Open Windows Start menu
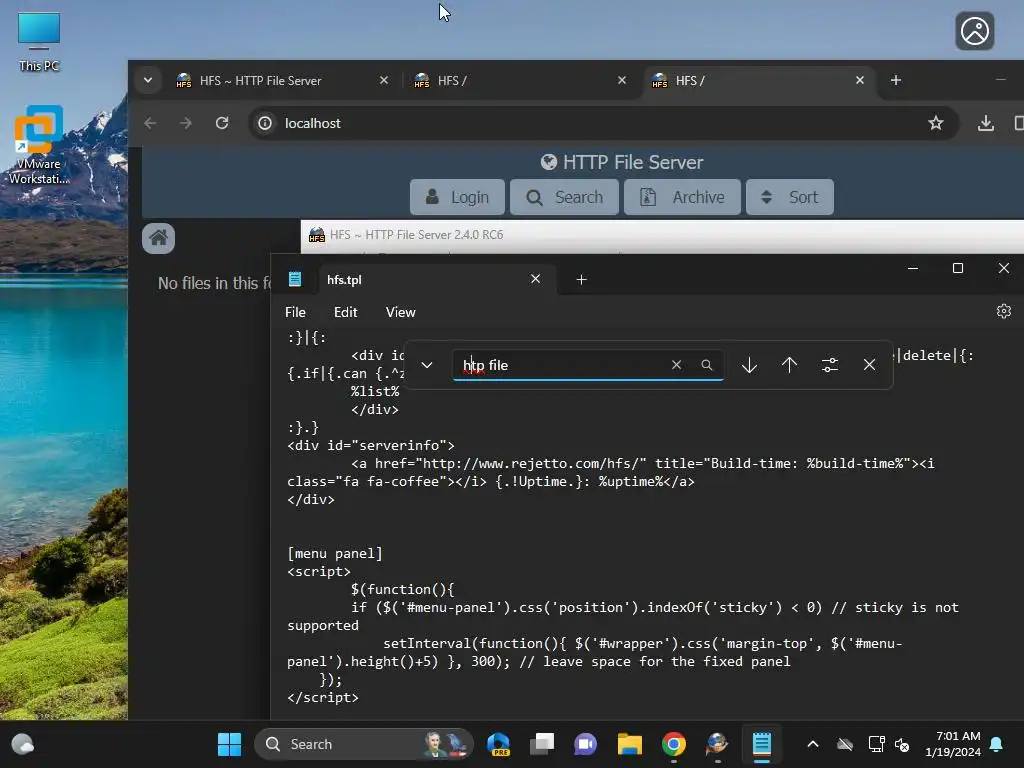The width and height of the screenshot is (1024, 768). tap(229, 744)
